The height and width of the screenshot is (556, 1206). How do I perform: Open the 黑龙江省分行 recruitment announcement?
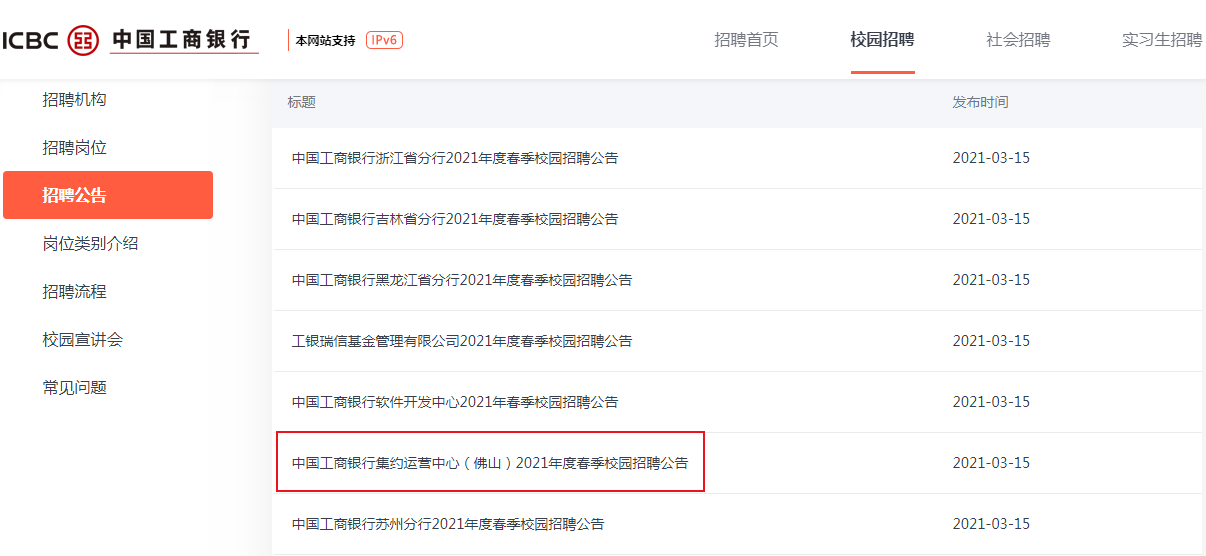[462, 280]
